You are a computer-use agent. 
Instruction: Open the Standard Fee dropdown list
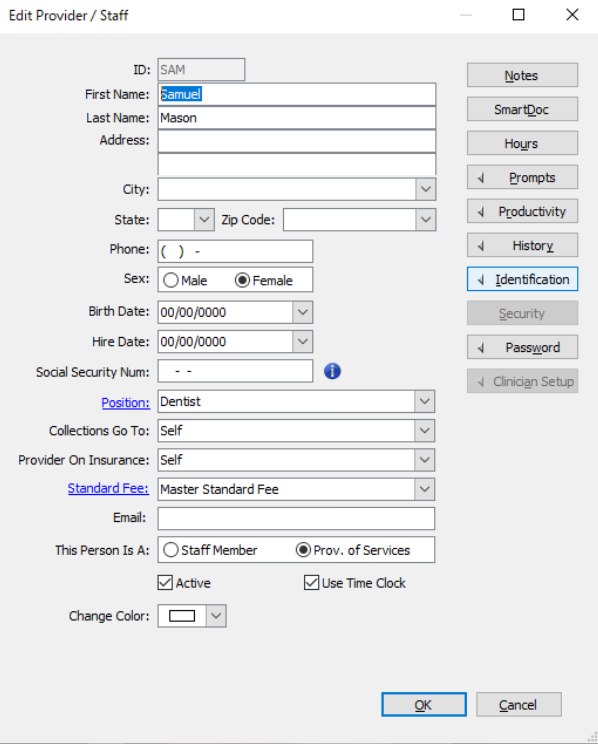tap(425, 489)
